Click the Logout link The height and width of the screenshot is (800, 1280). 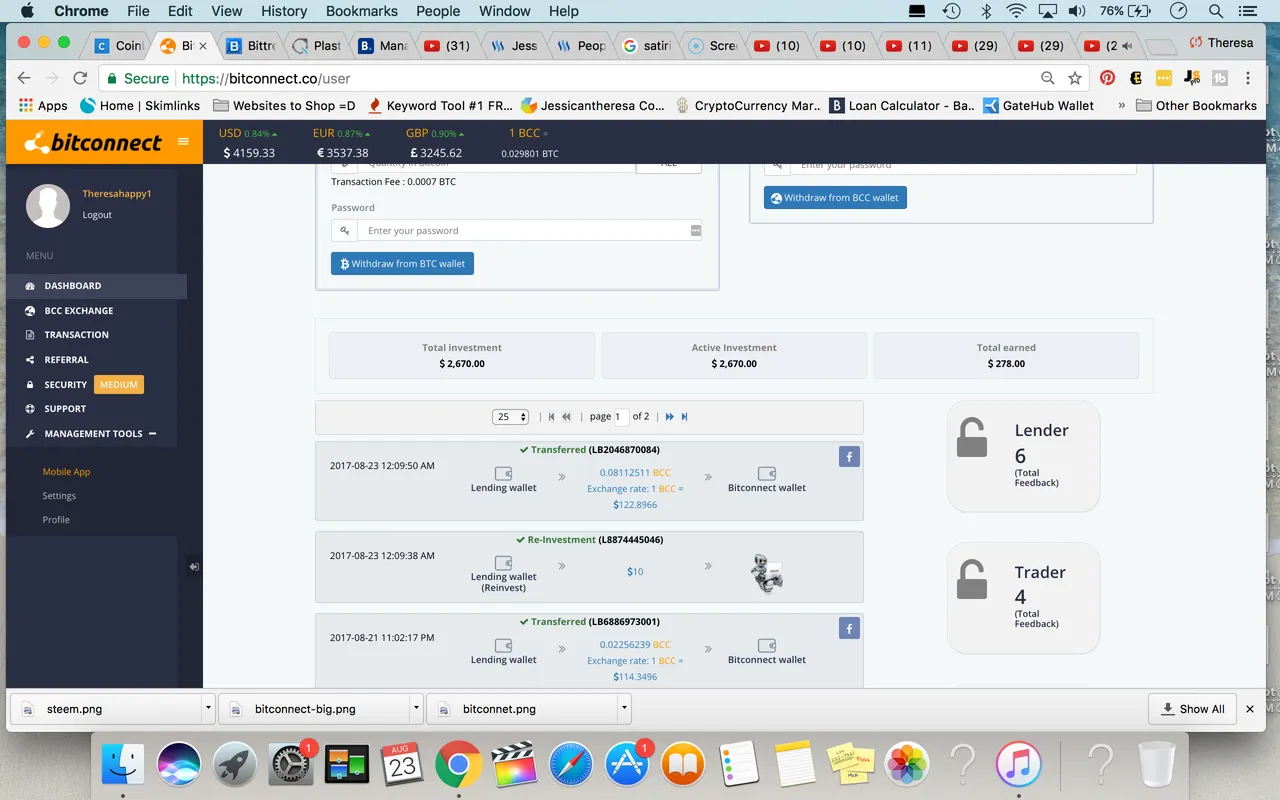coord(97,215)
